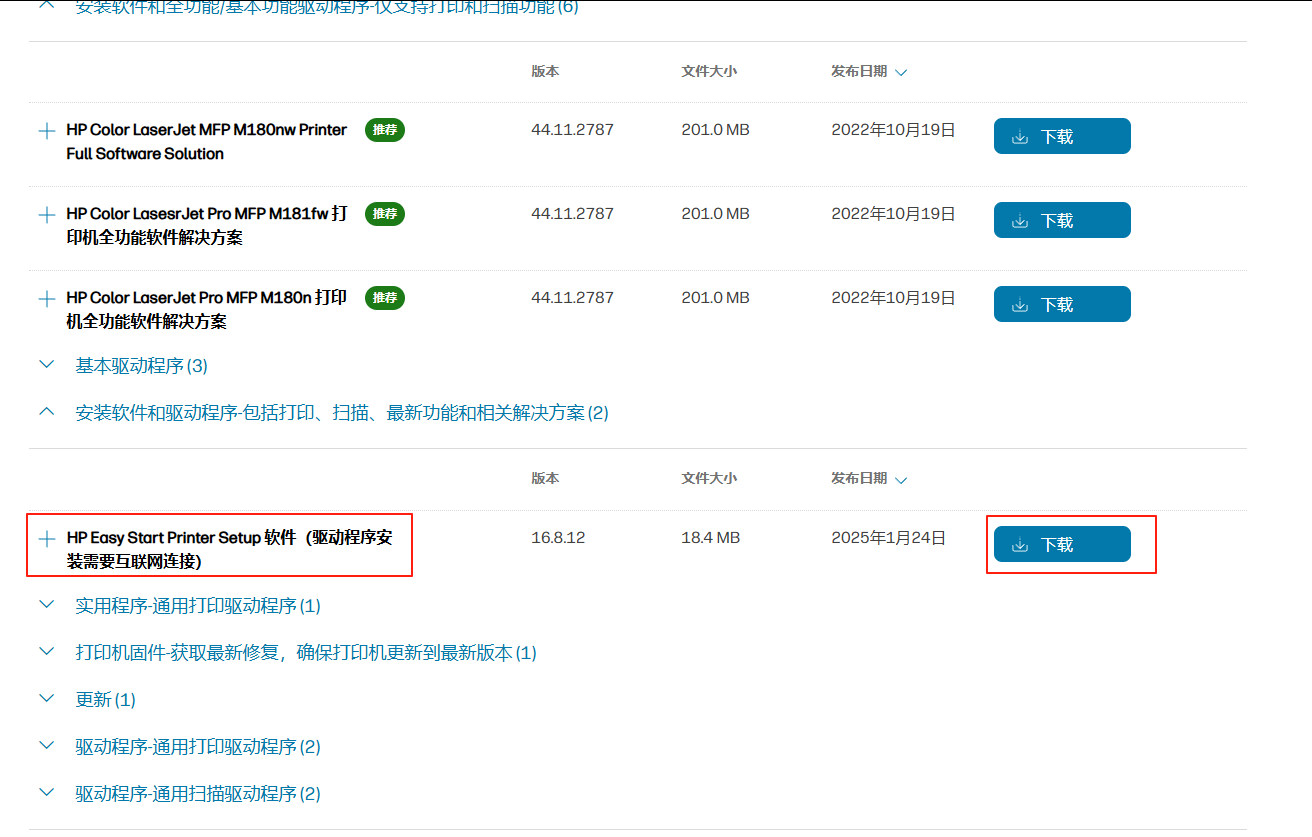Viewport: 1312px width, 837px height.
Task: Click the 推荐 badge on M181fw row
Action: pyautogui.click(x=385, y=214)
